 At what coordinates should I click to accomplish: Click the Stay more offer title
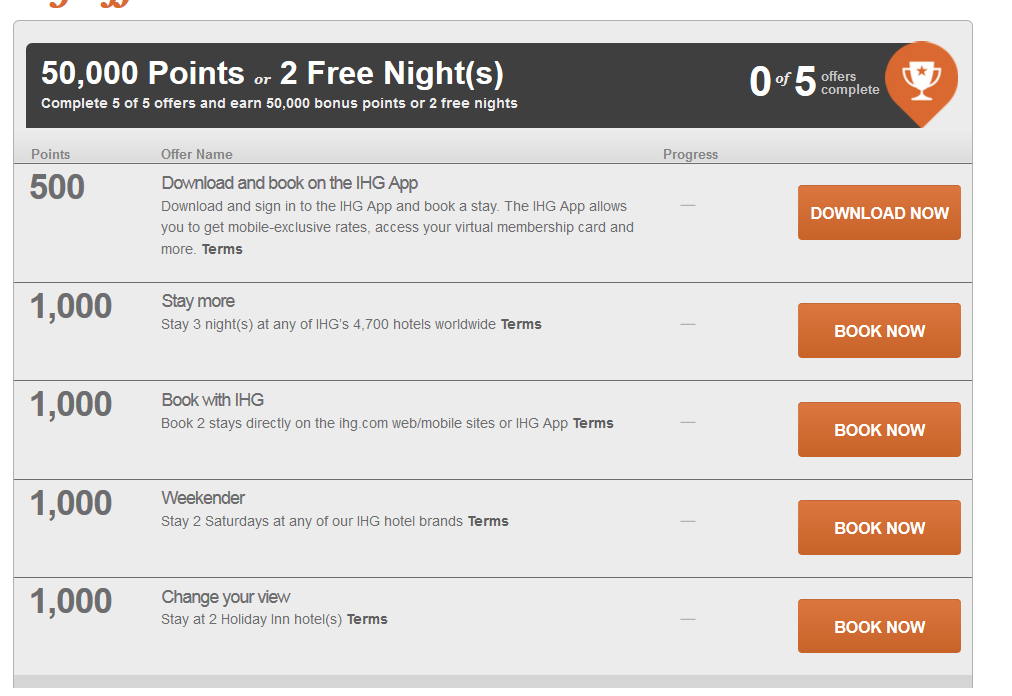coord(198,302)
